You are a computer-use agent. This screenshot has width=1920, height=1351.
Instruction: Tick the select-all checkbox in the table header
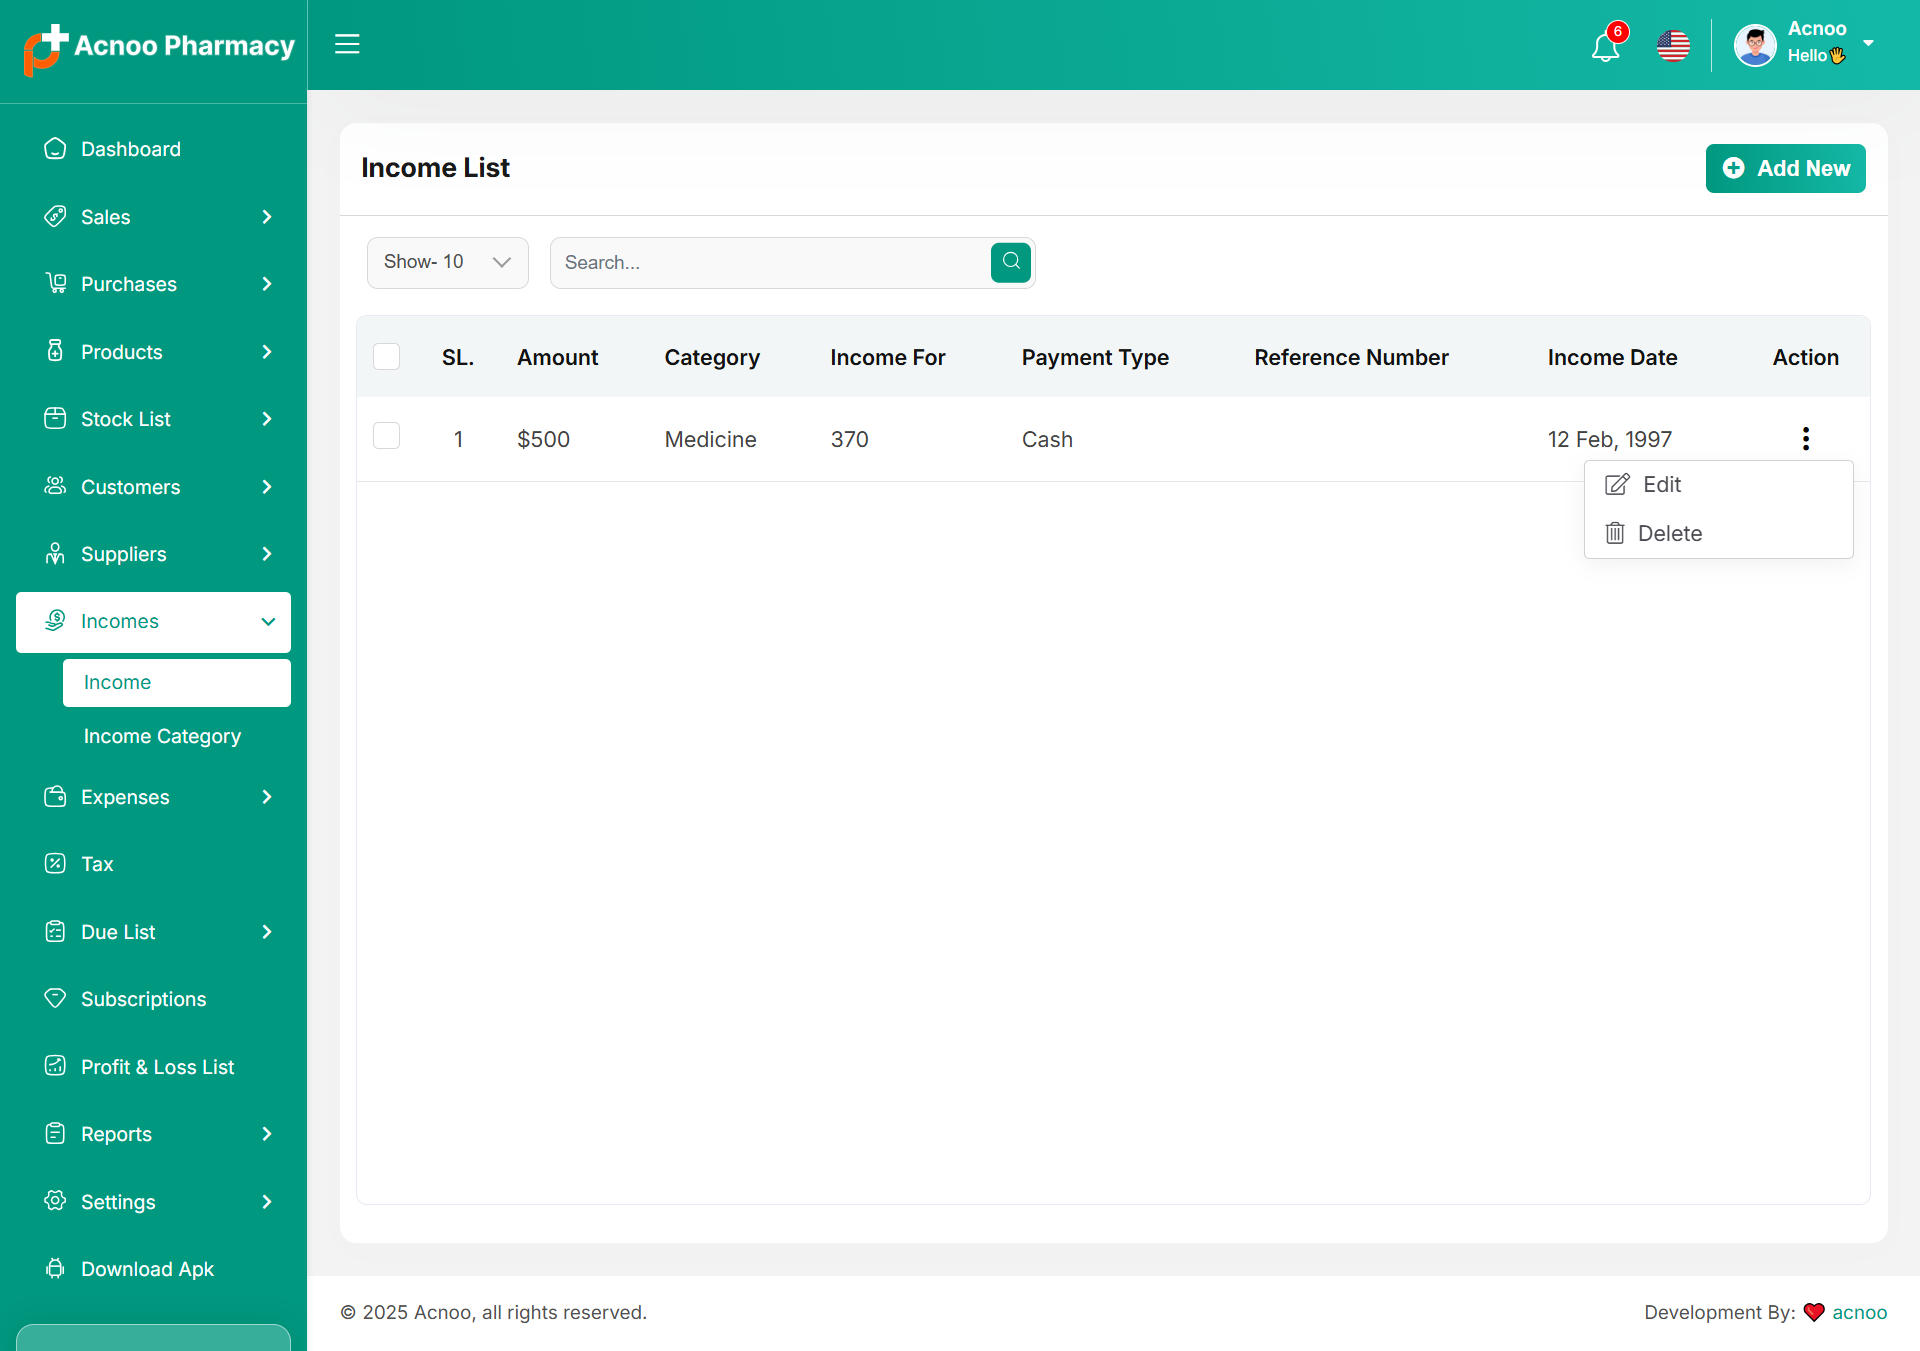coord(386,357)
